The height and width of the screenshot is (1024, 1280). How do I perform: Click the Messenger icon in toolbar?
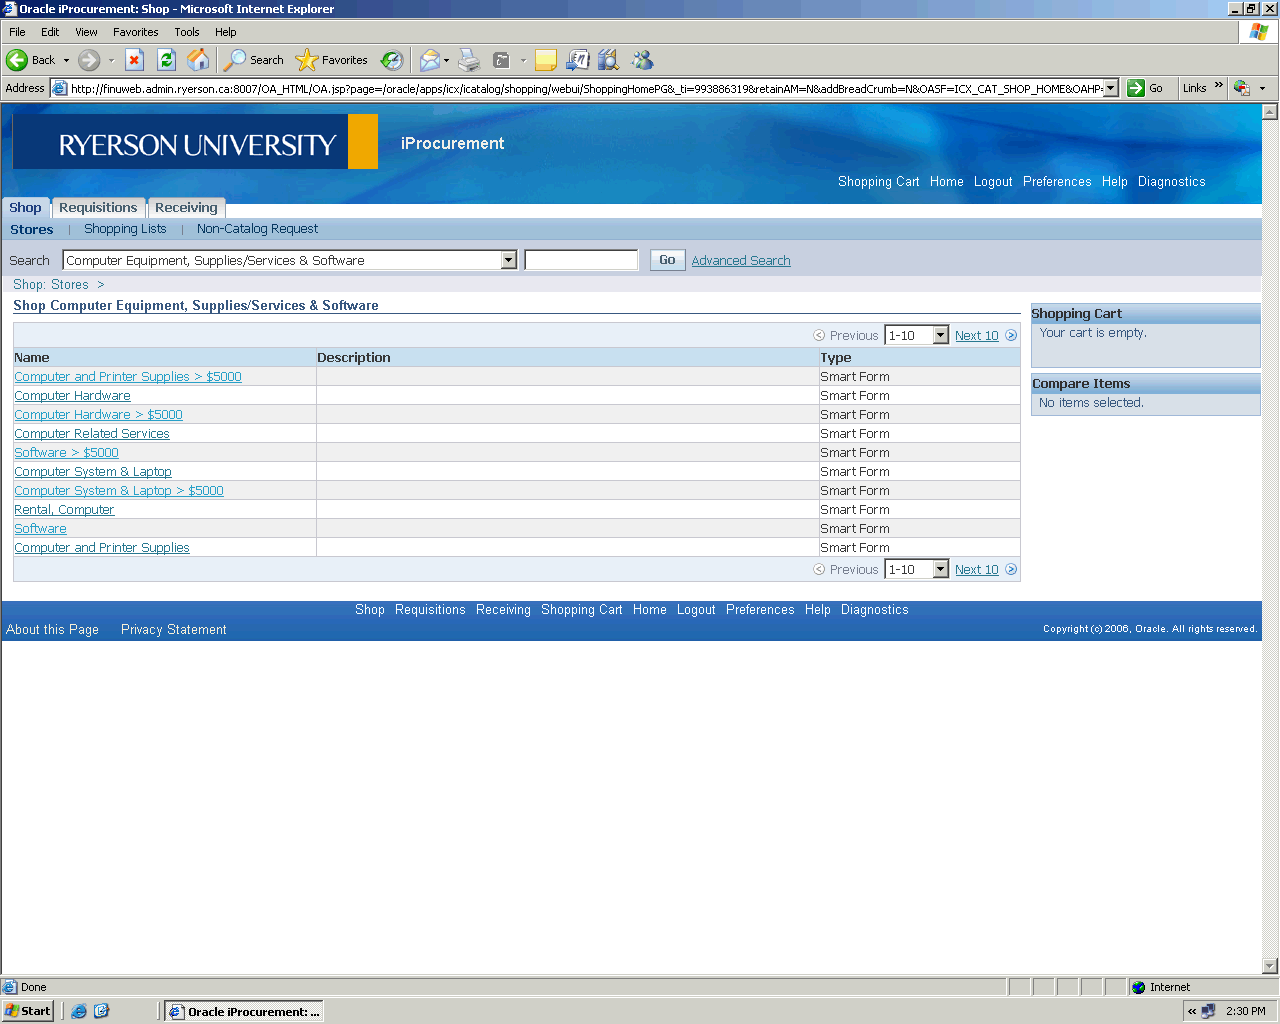tap(642, 60)
